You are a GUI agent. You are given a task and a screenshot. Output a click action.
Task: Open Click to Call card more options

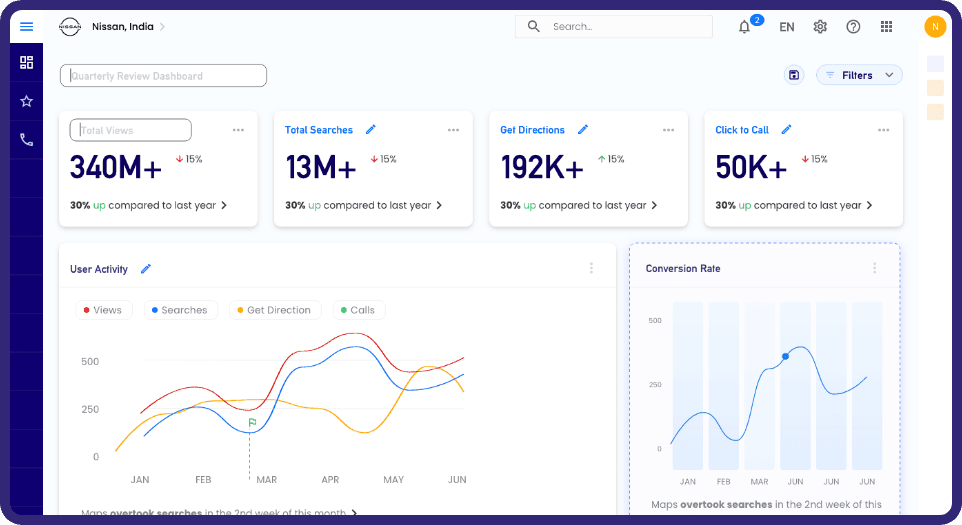tap(883, 130)
